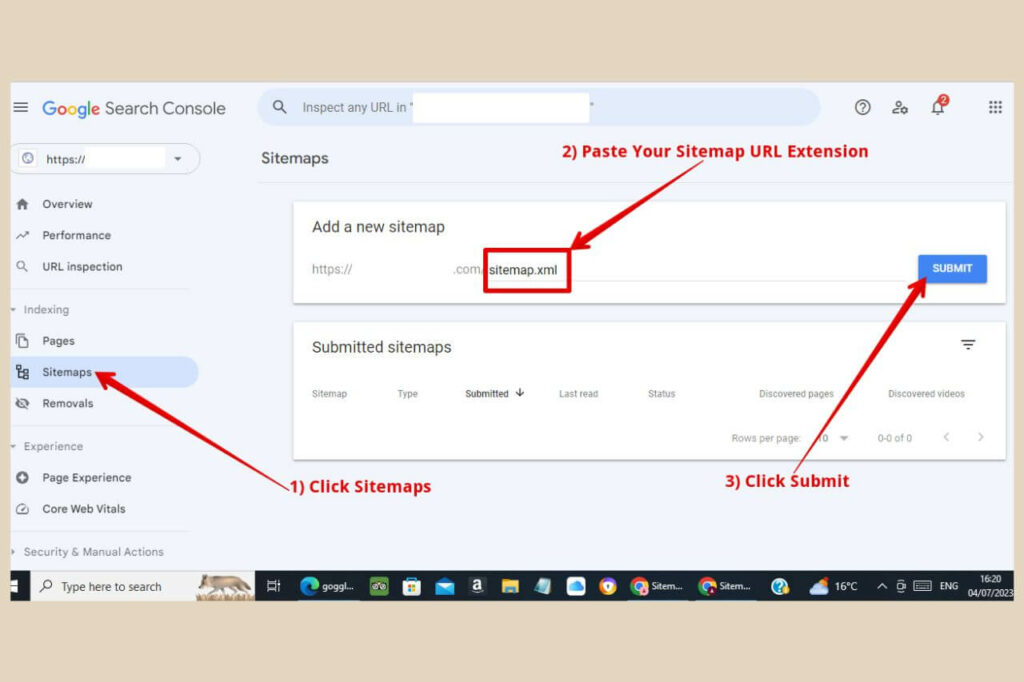The height and width of the screenshot is (682, 1024).
Task: Open the Google apps grid
Action: (x=995, y=107)
